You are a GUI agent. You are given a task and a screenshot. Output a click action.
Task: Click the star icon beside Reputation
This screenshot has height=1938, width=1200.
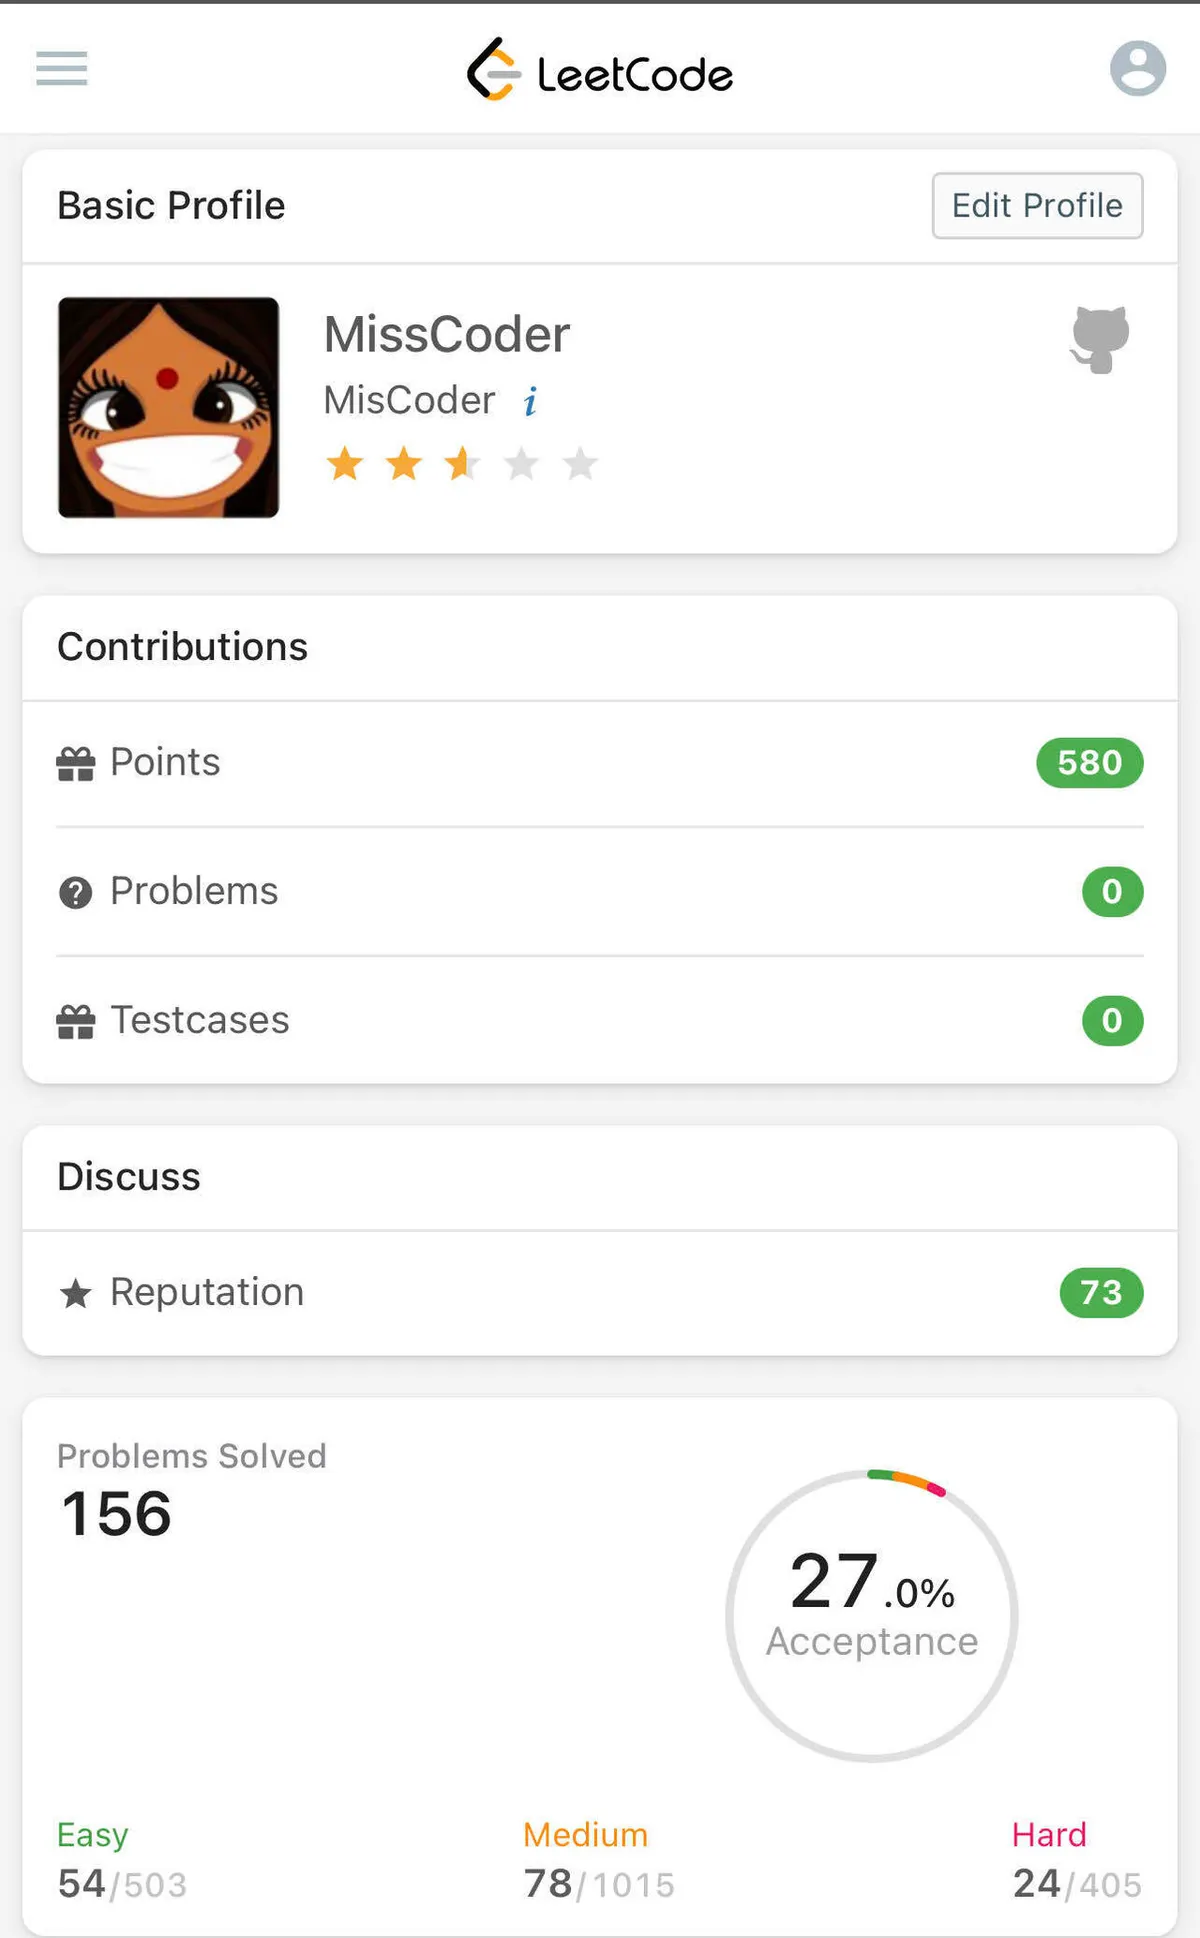pos(76,1293)
